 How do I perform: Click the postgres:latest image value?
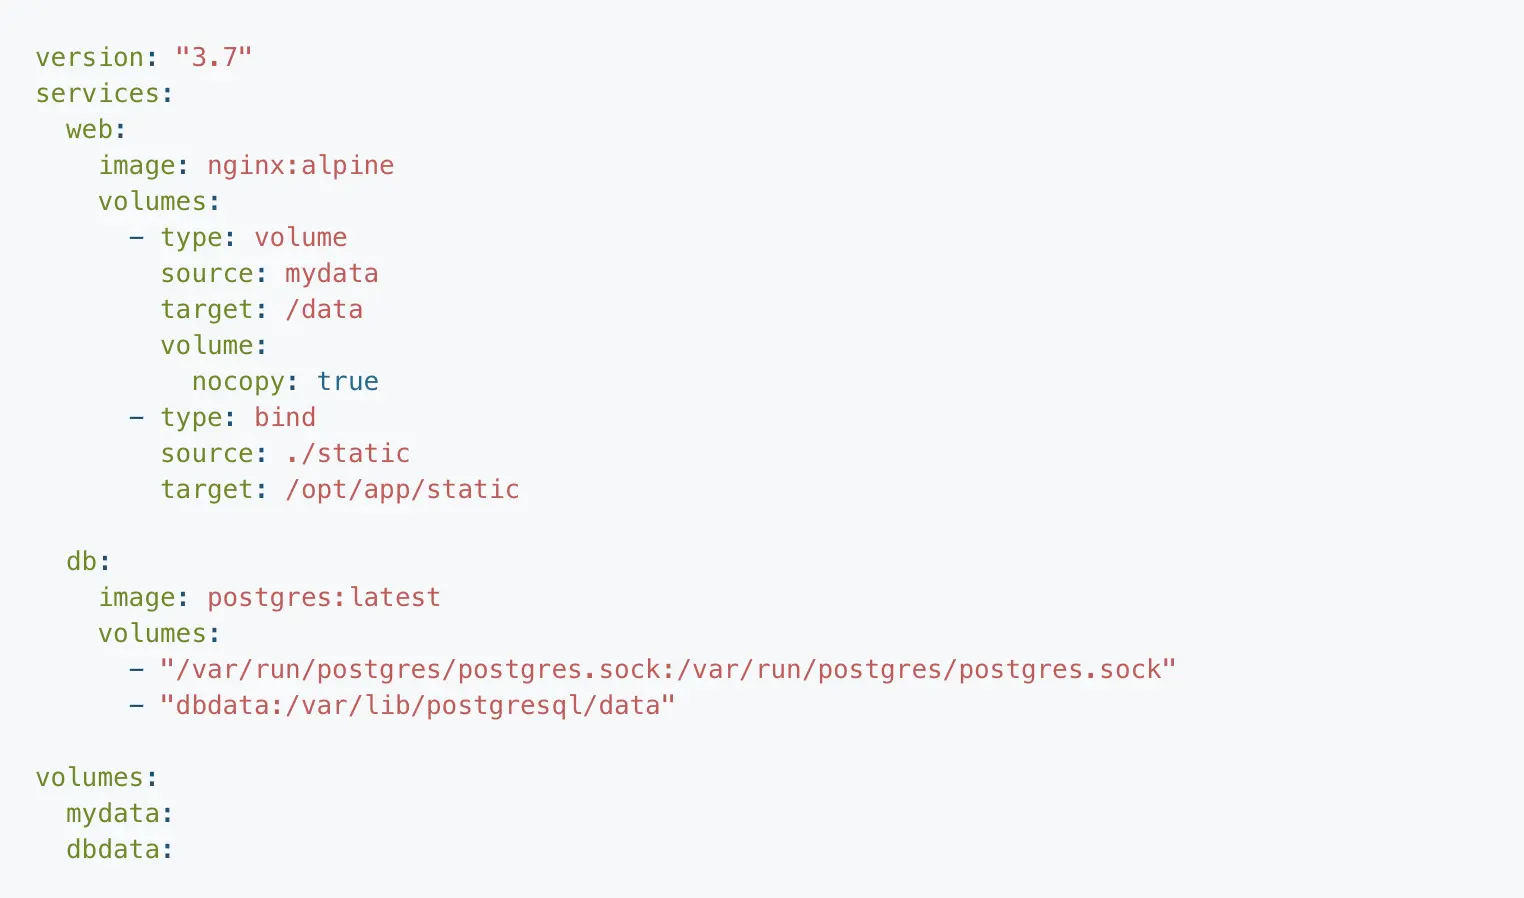(x=324, y=597)
